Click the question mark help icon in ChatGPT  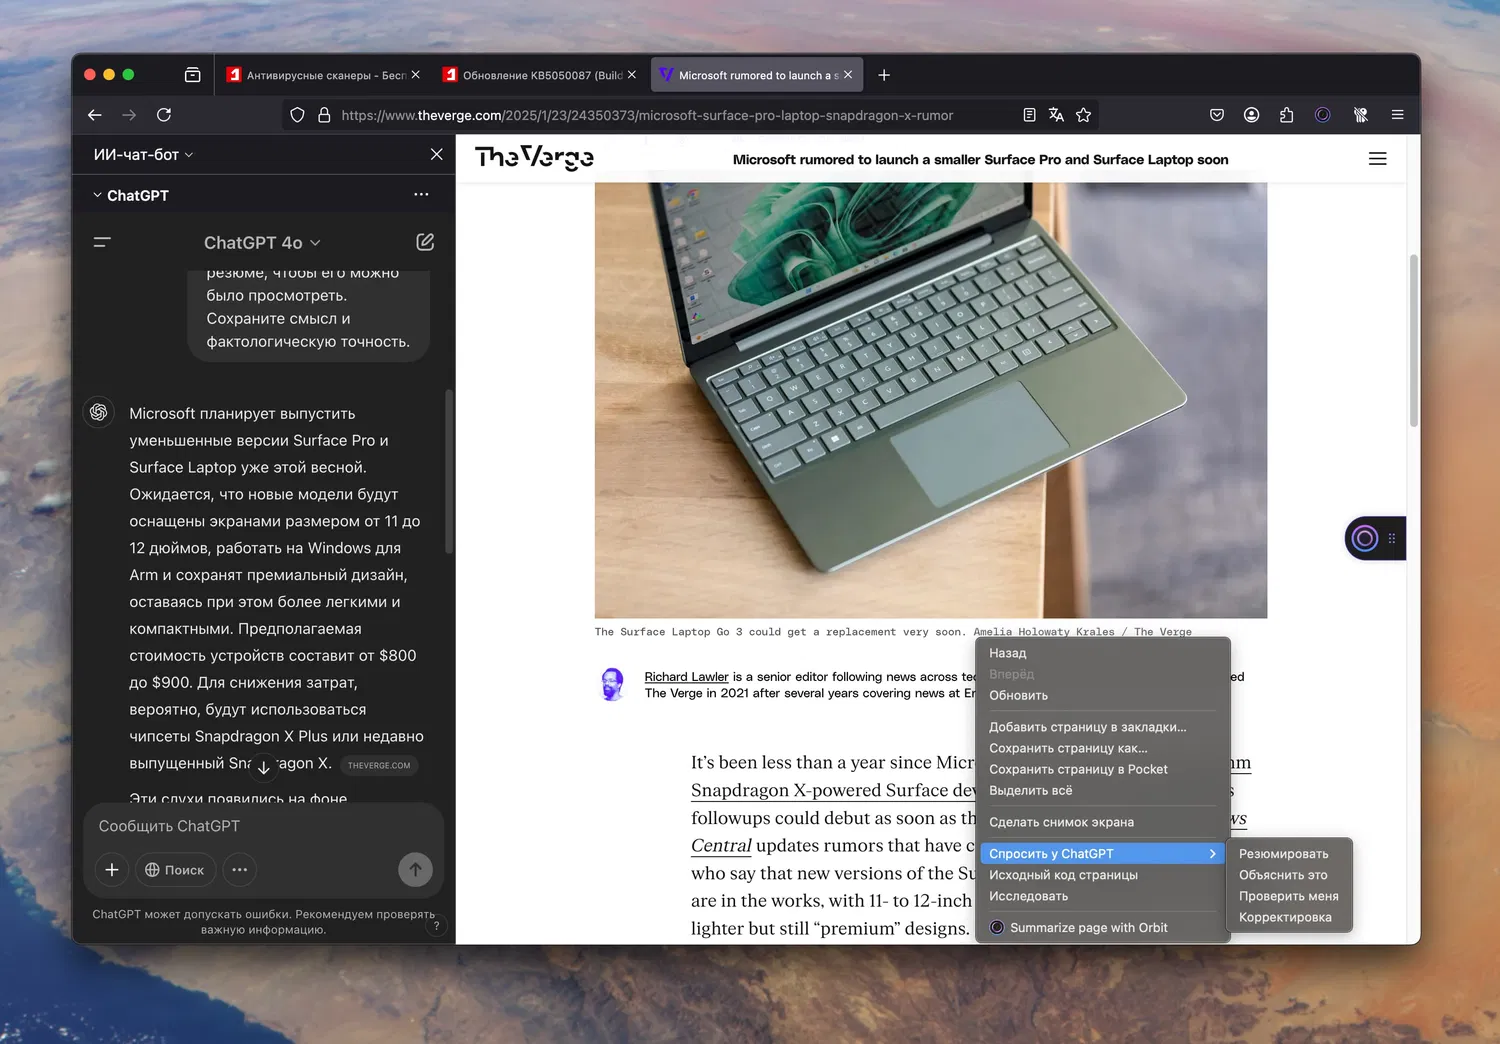coord(436,926)
